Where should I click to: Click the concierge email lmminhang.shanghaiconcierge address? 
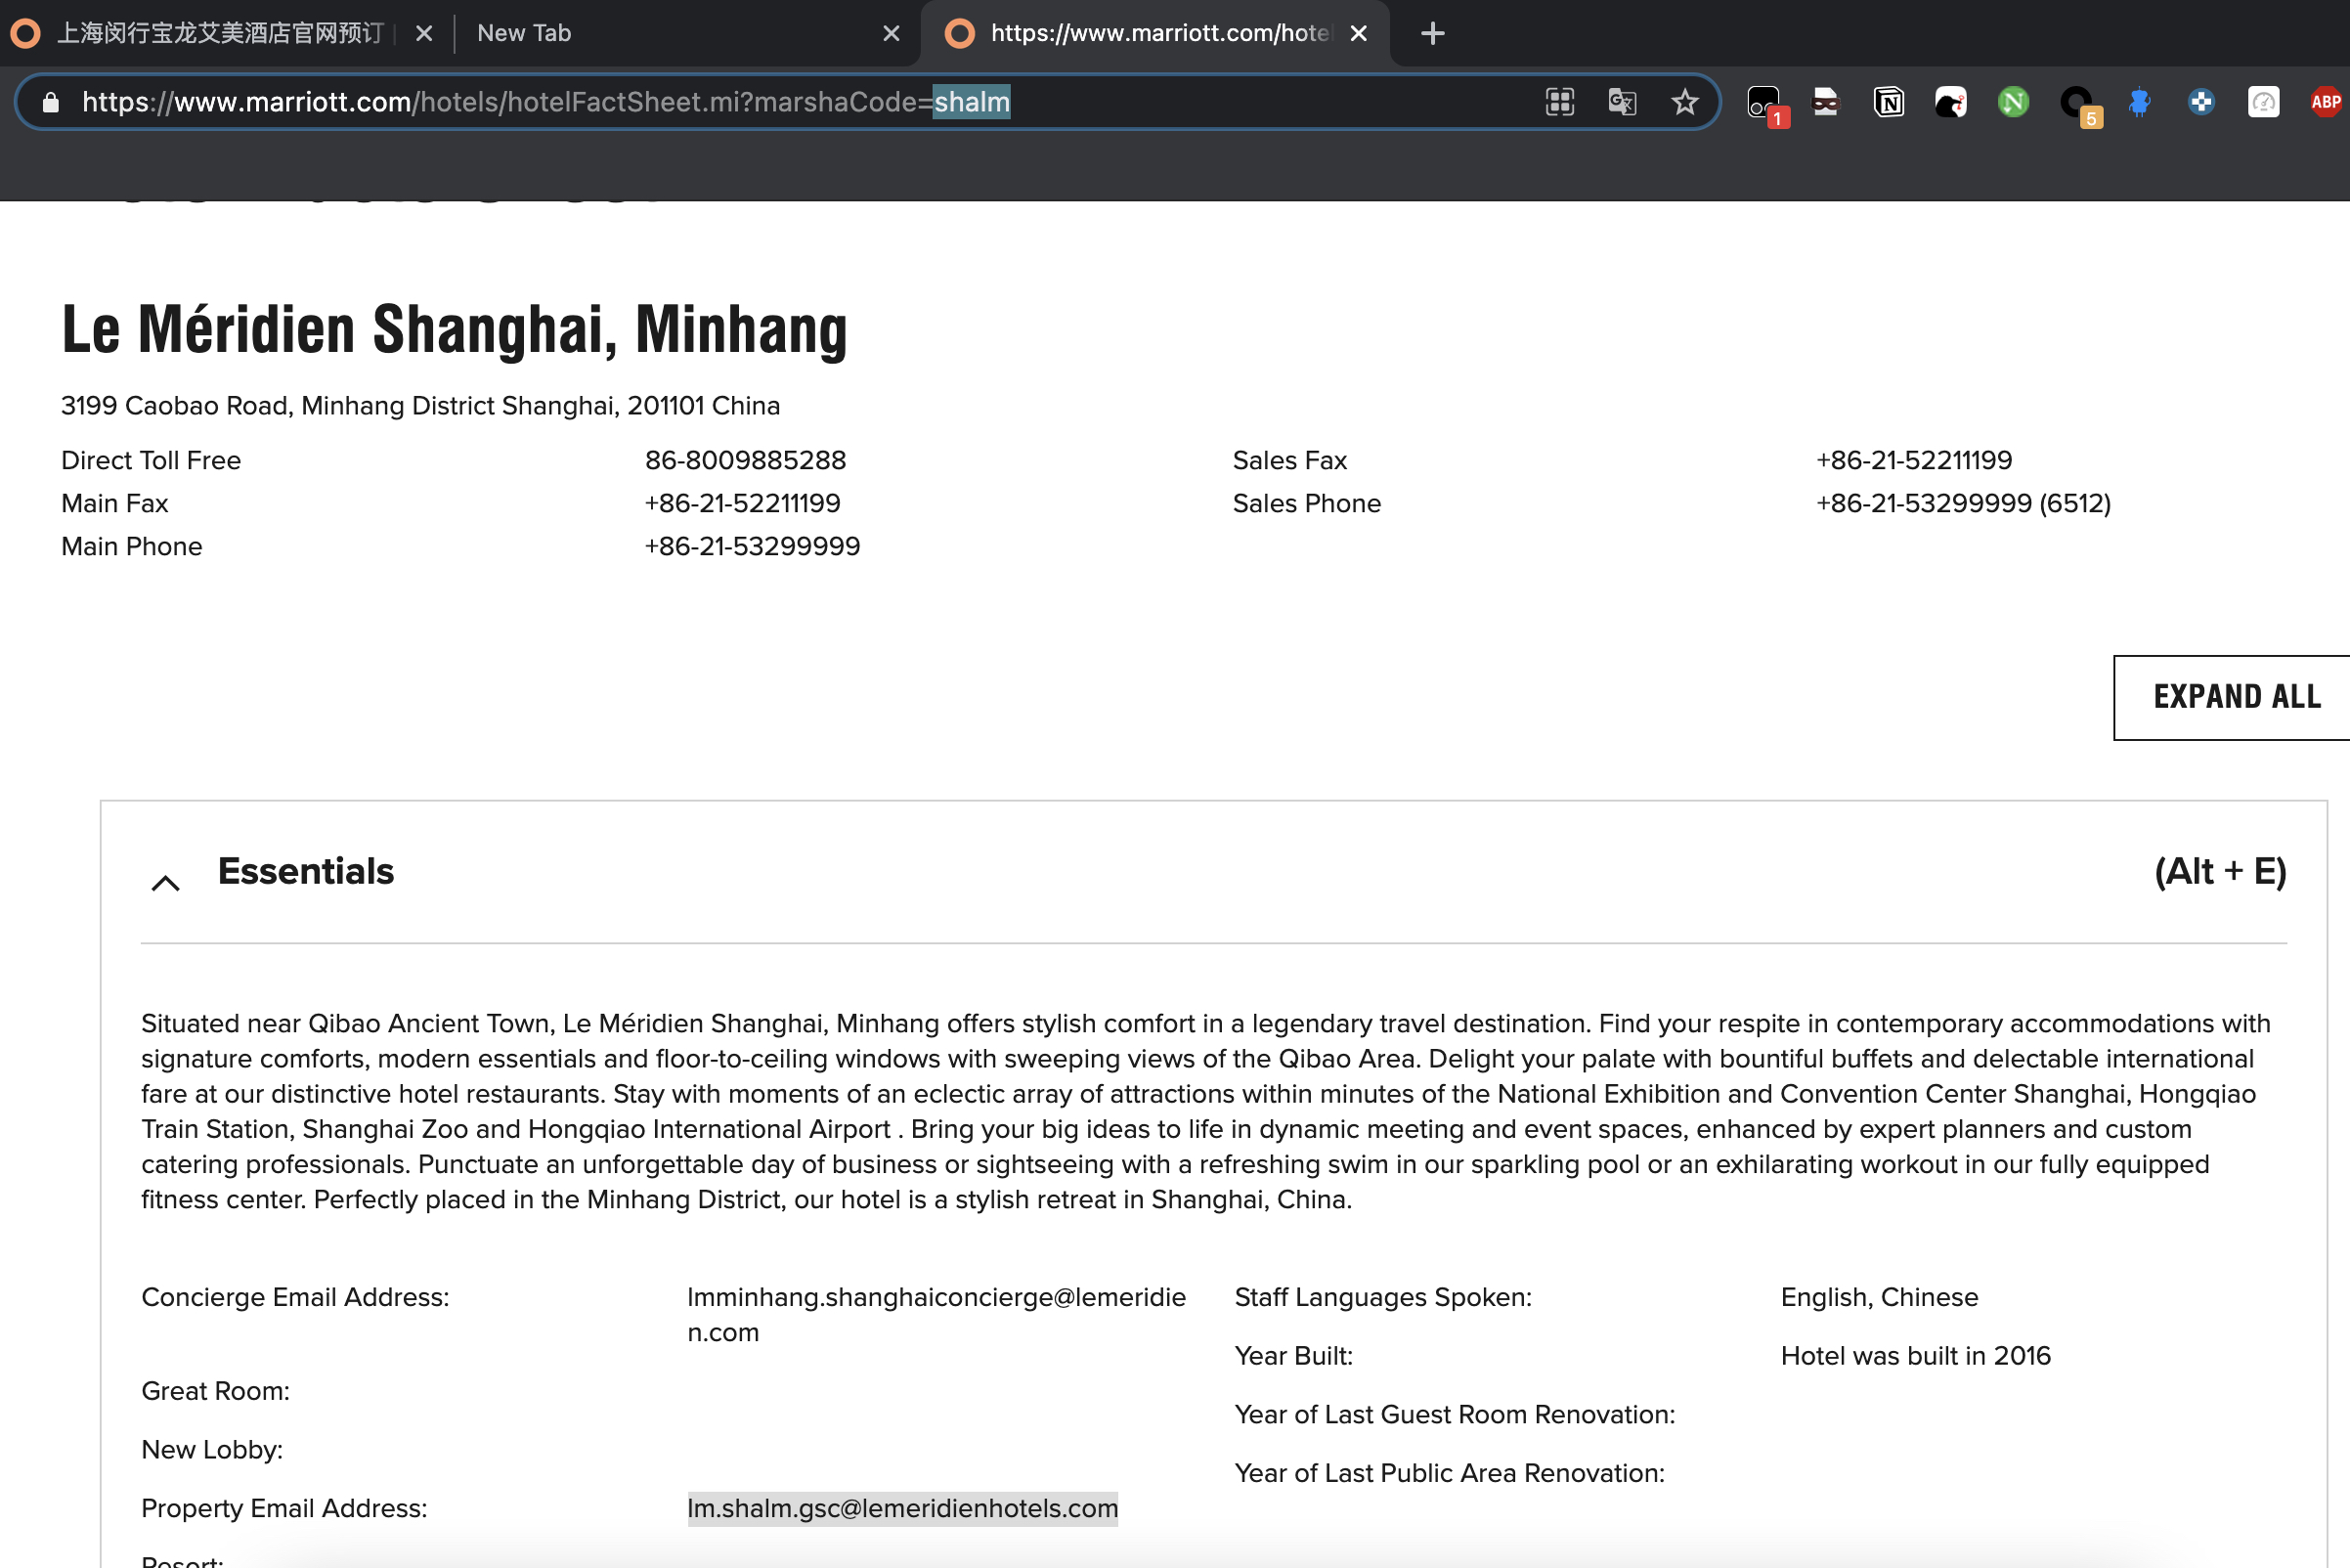(x=936, y=1315)
